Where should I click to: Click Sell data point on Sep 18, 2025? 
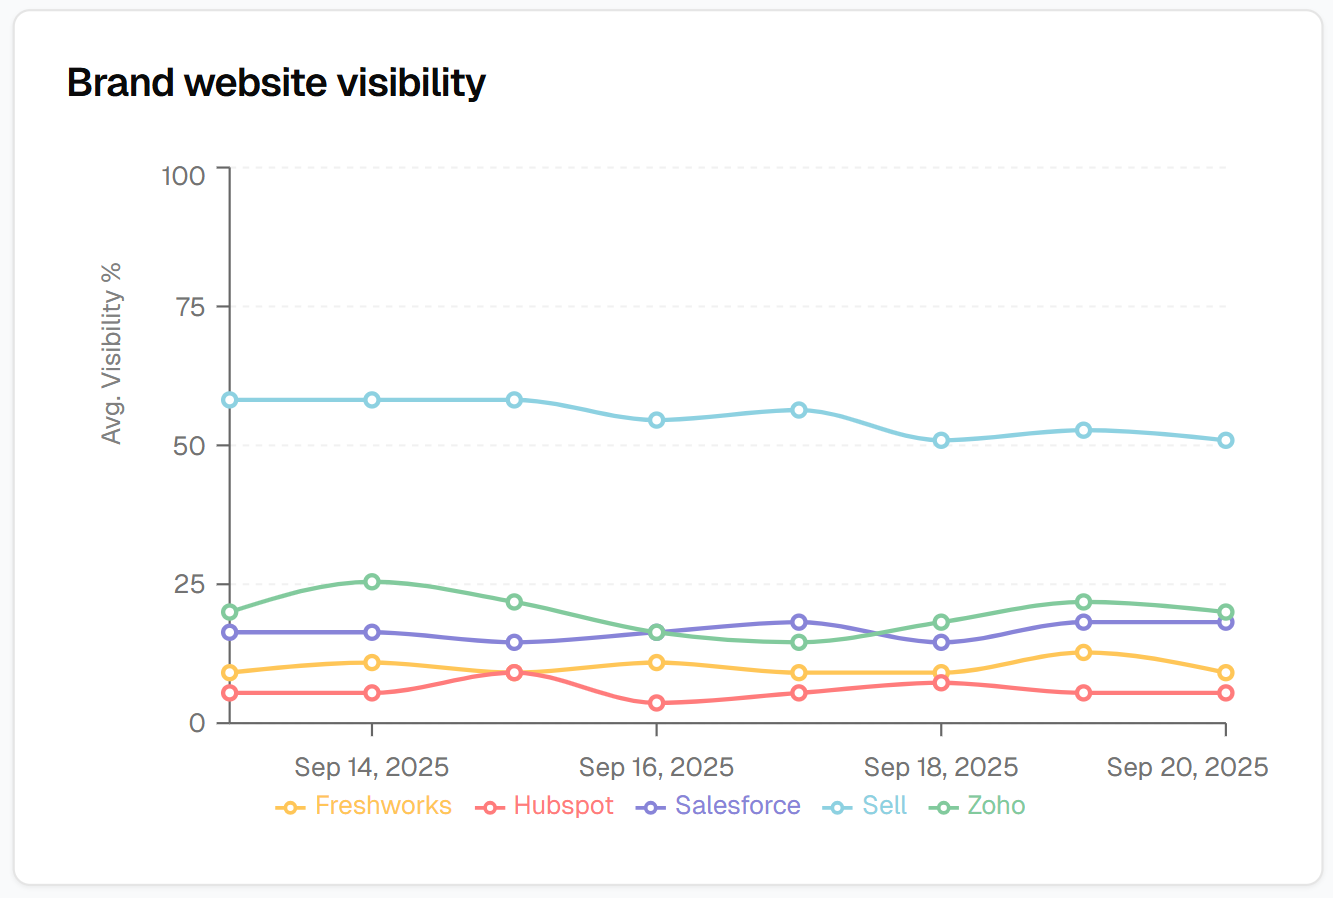pos(941,440)
